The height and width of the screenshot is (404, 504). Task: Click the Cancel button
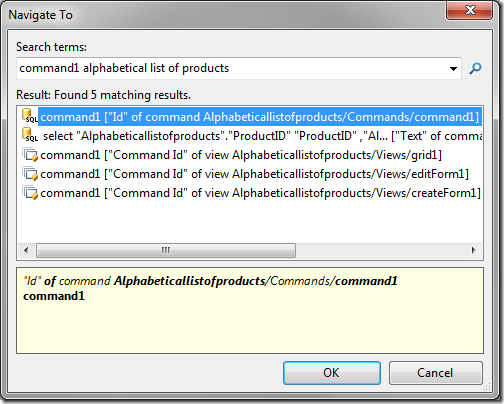pyautogui.click(x=435, y=373)
